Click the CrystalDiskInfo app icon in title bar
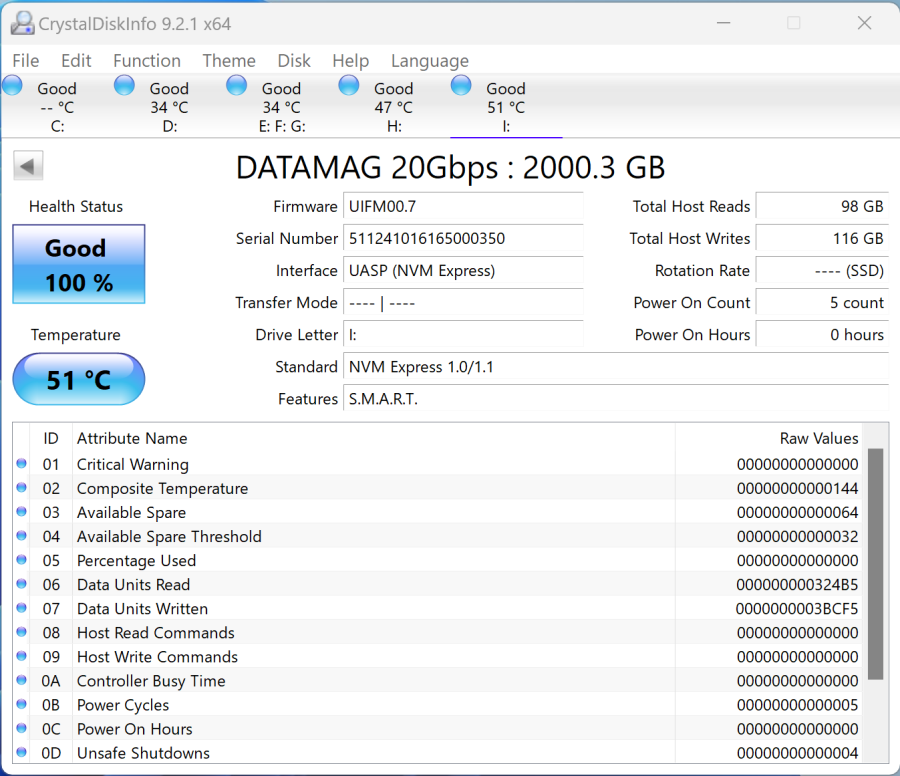Image resolution: width=900 pixels, height=776 pixels. point(22,23)
